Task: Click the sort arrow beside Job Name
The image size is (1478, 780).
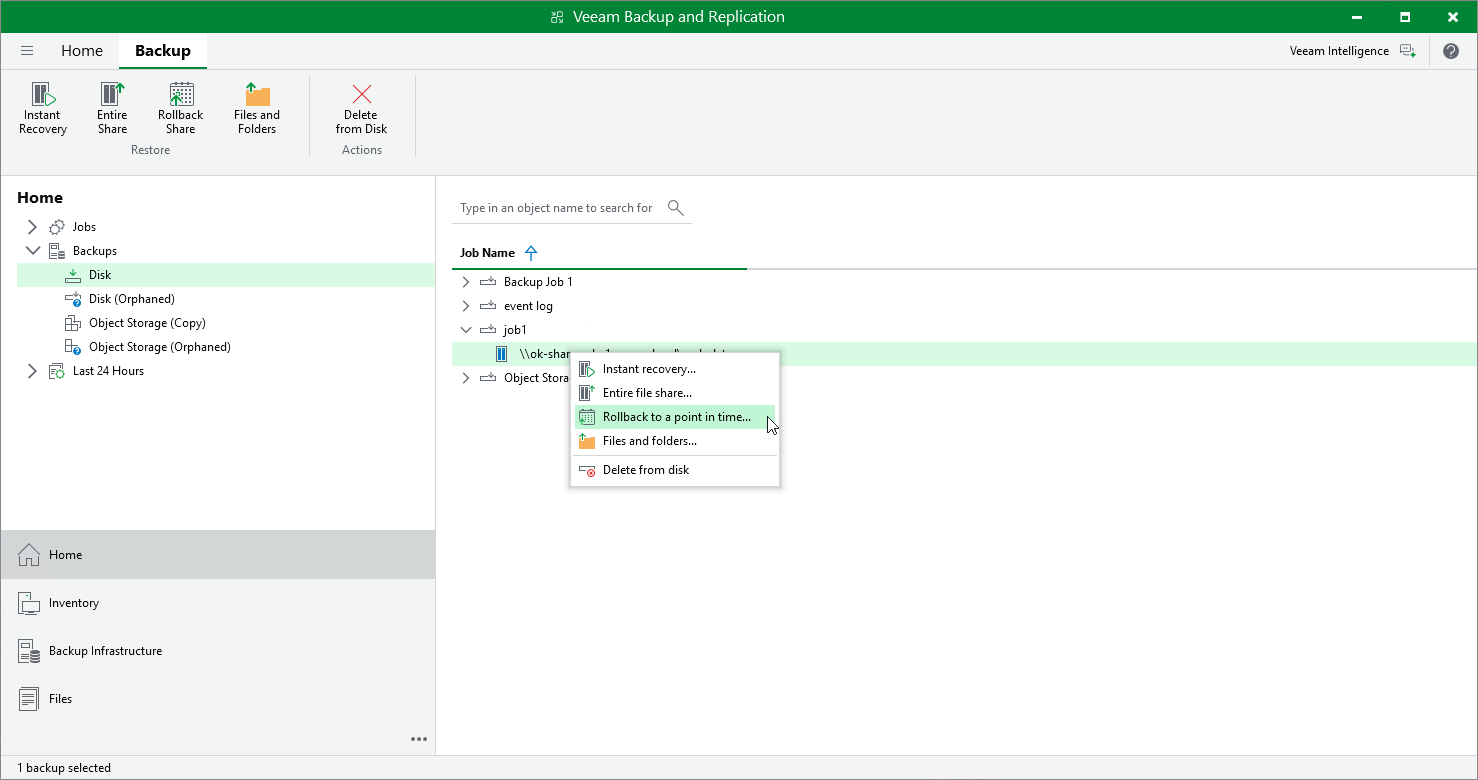Action: coord(531,253)
